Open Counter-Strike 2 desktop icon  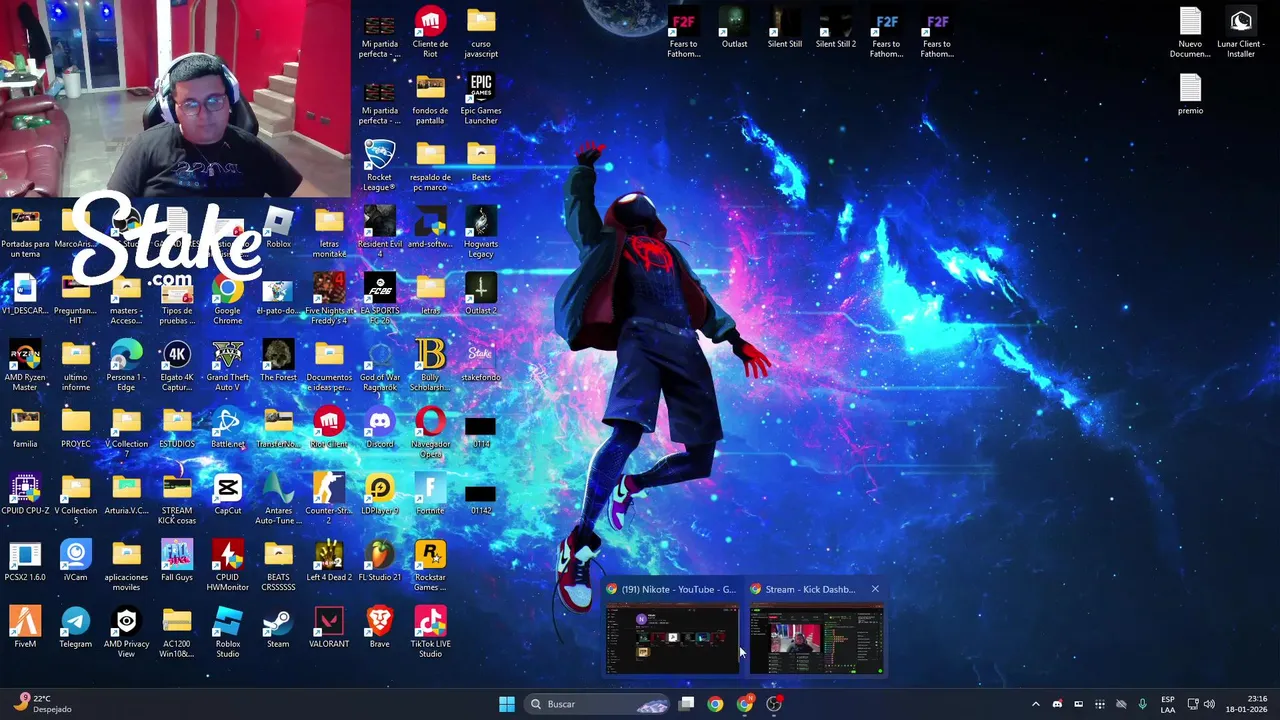click(x=329, y=499)
